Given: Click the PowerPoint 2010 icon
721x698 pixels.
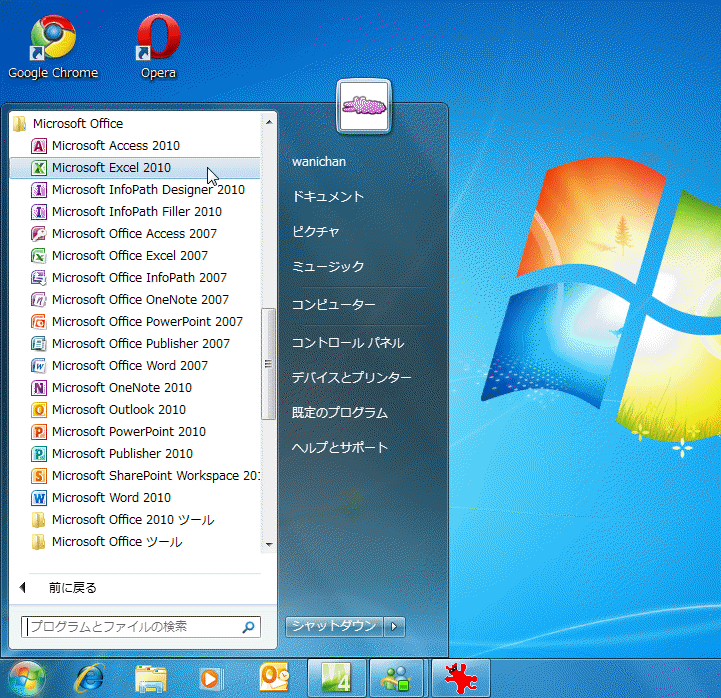Looking at the screenshot, I should coord(39,432).
